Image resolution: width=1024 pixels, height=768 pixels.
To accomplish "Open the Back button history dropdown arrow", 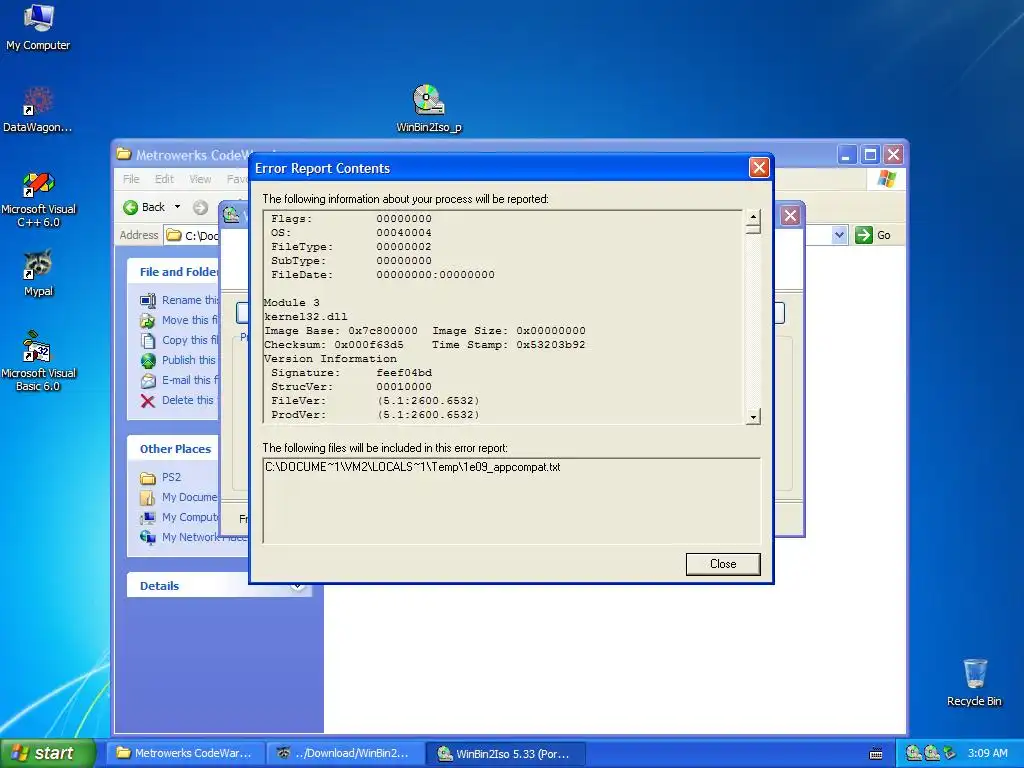I will 177,207.
